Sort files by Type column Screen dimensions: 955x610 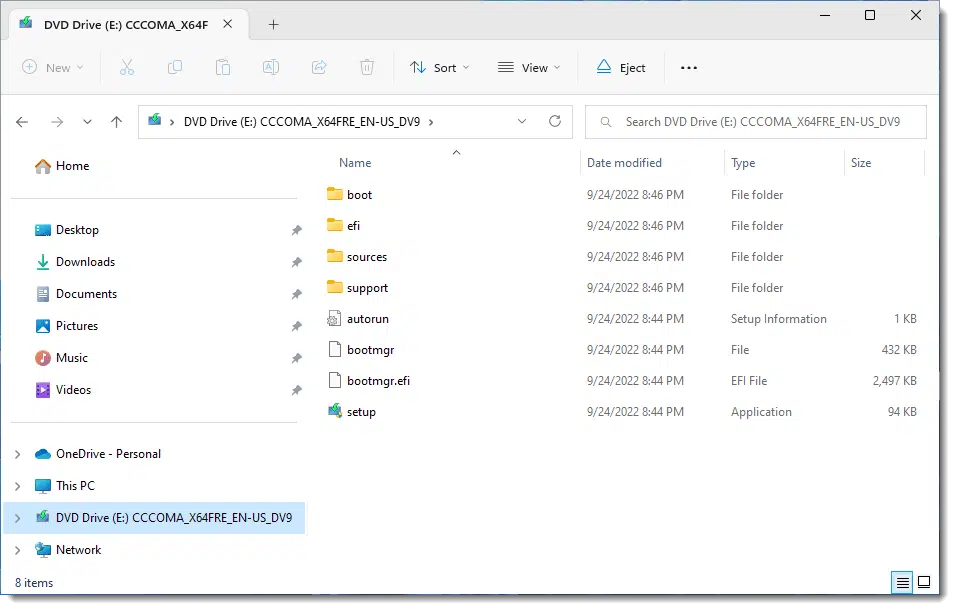pos(743,163)
